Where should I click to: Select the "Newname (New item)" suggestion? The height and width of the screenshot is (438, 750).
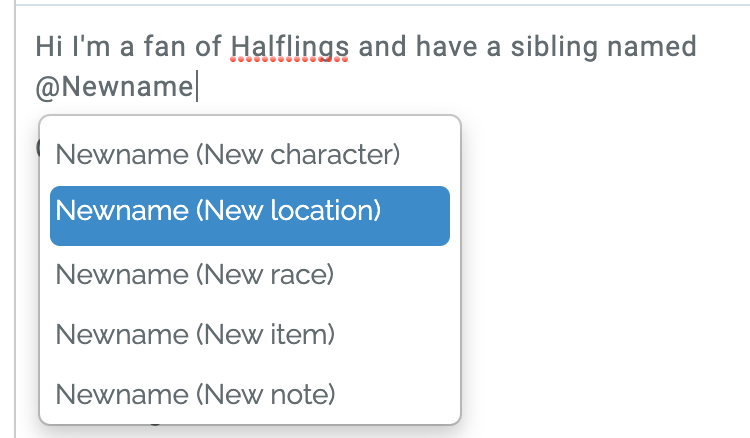[x=195, y=334]
